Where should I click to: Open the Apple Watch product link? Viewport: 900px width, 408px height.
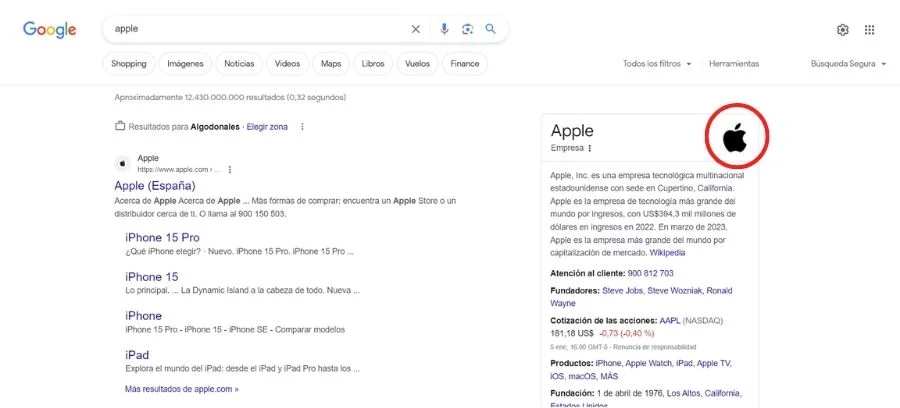pyautogui.click(x=649, y=363)
